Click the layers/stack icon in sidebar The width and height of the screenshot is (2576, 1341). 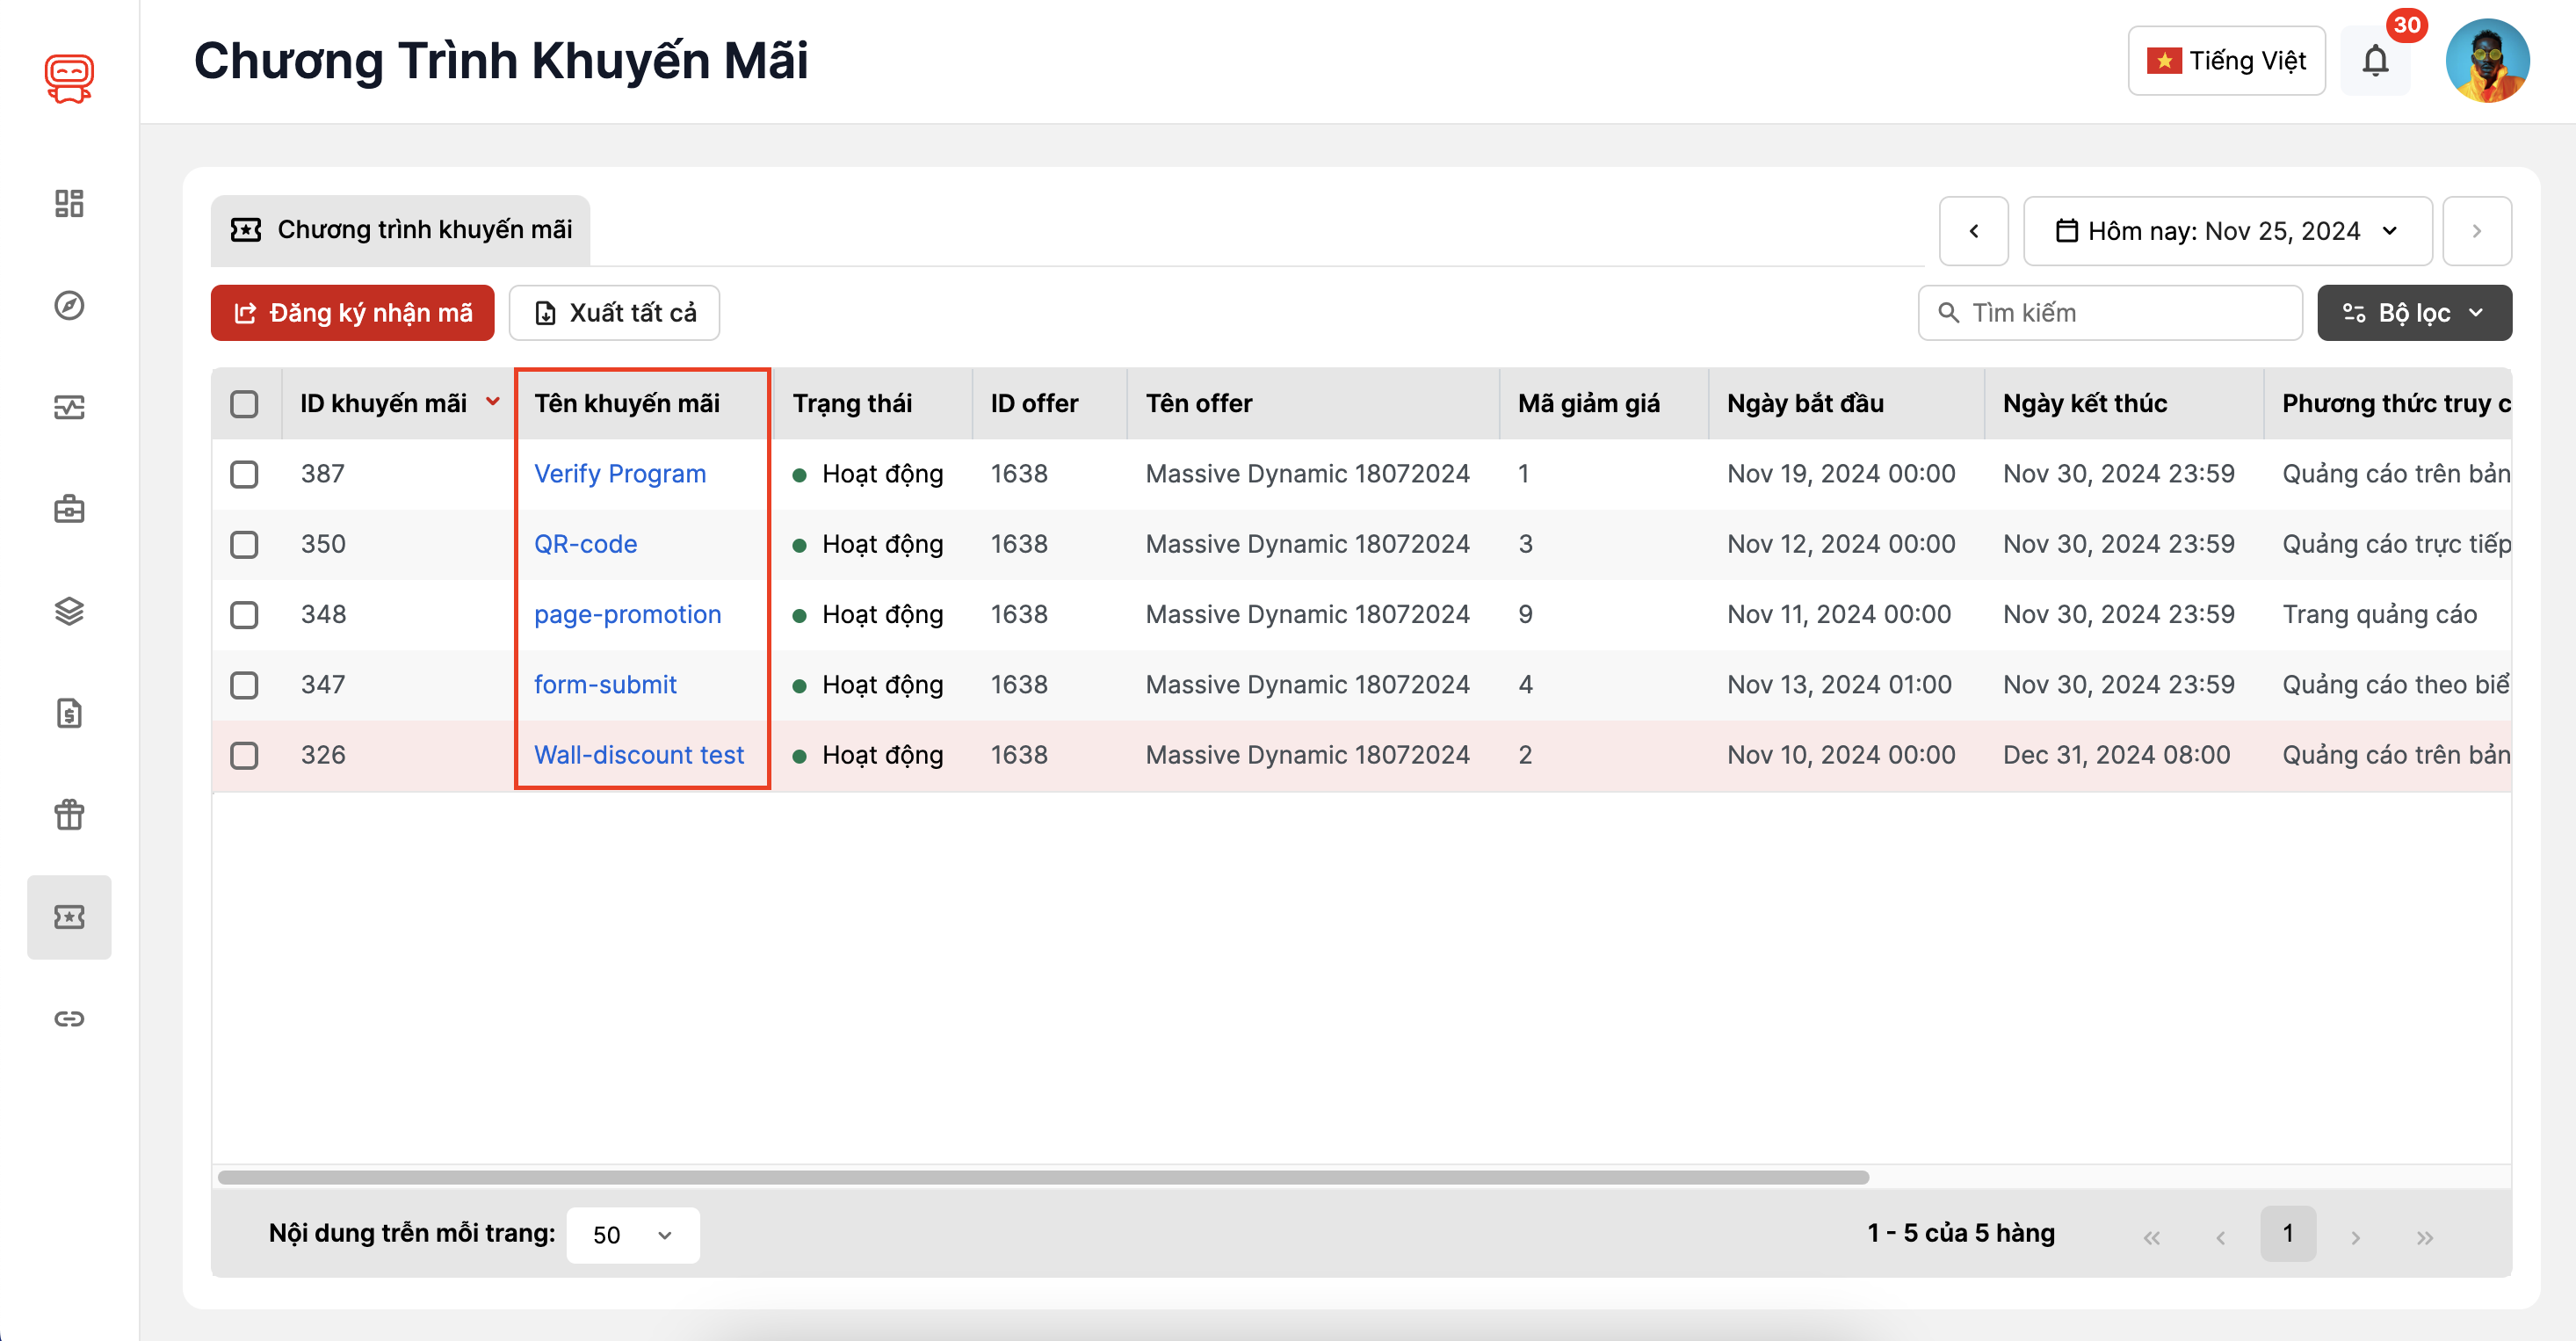[69, 610]
